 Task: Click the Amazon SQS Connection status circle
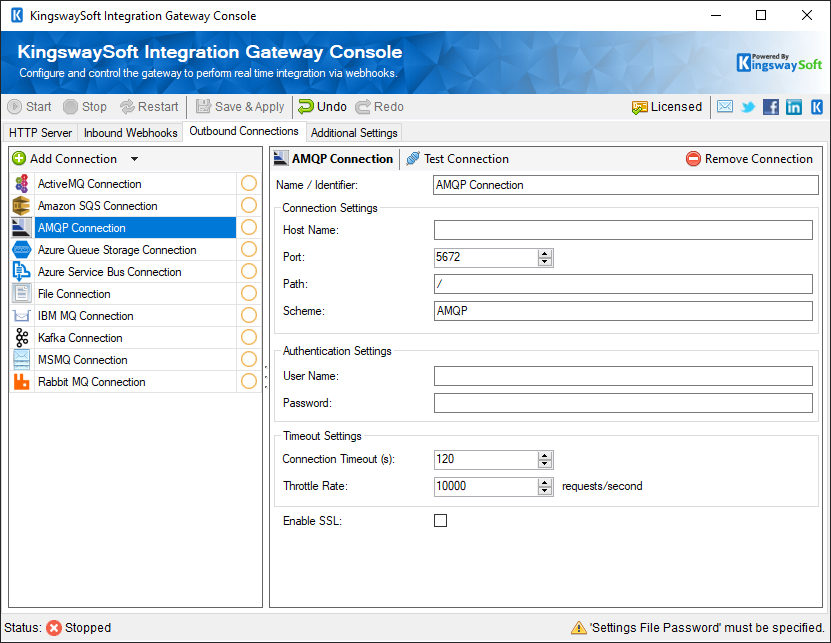click(x=249, y=205)
